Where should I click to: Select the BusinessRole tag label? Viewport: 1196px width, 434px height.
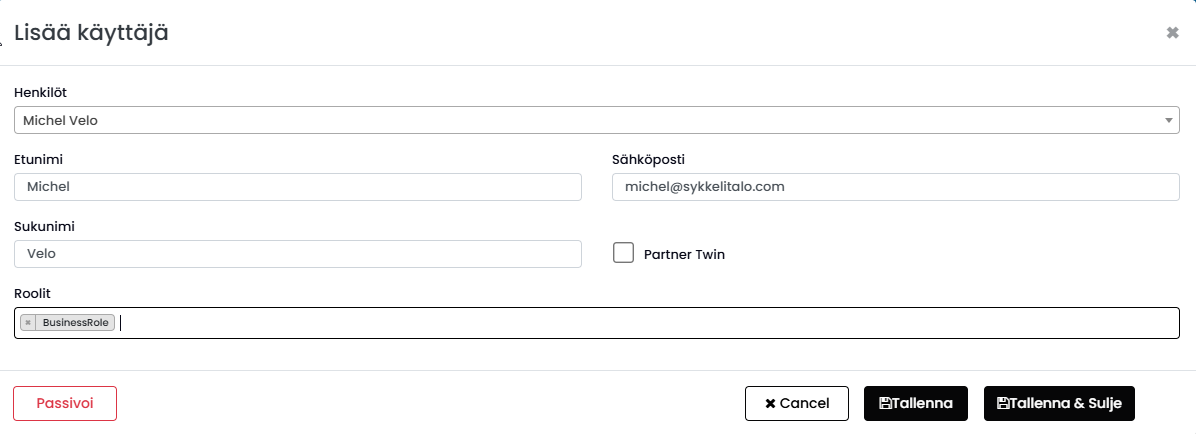point(75,323)
